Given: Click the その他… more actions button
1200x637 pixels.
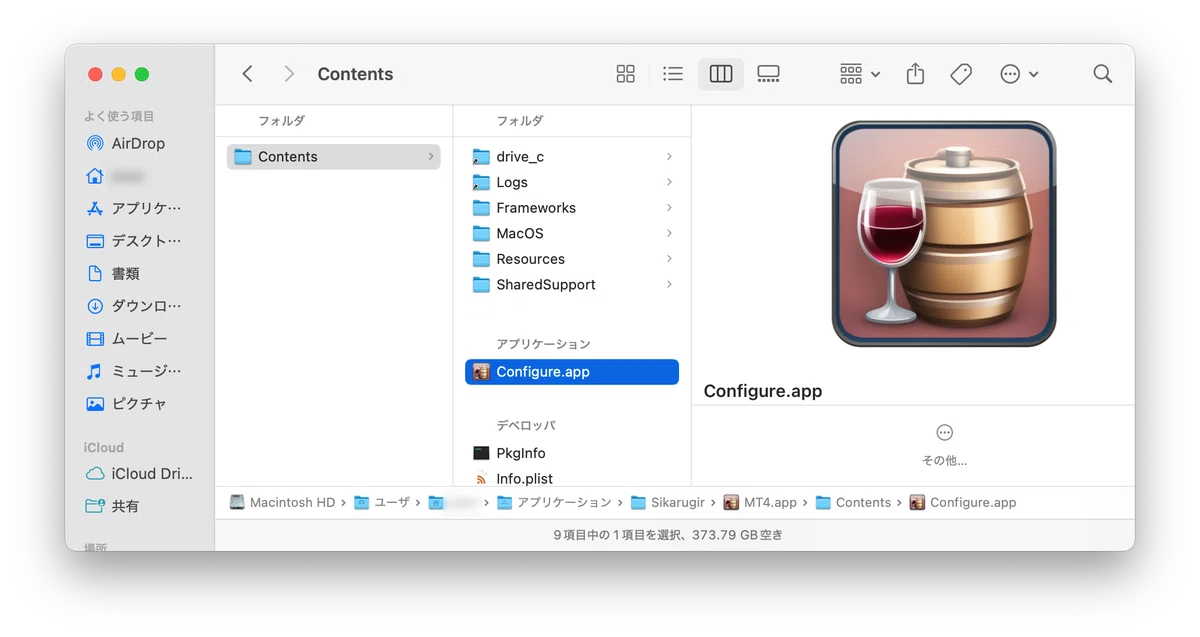Looking at the screenshot, I should pyautogui.click(x=944, y=445).
